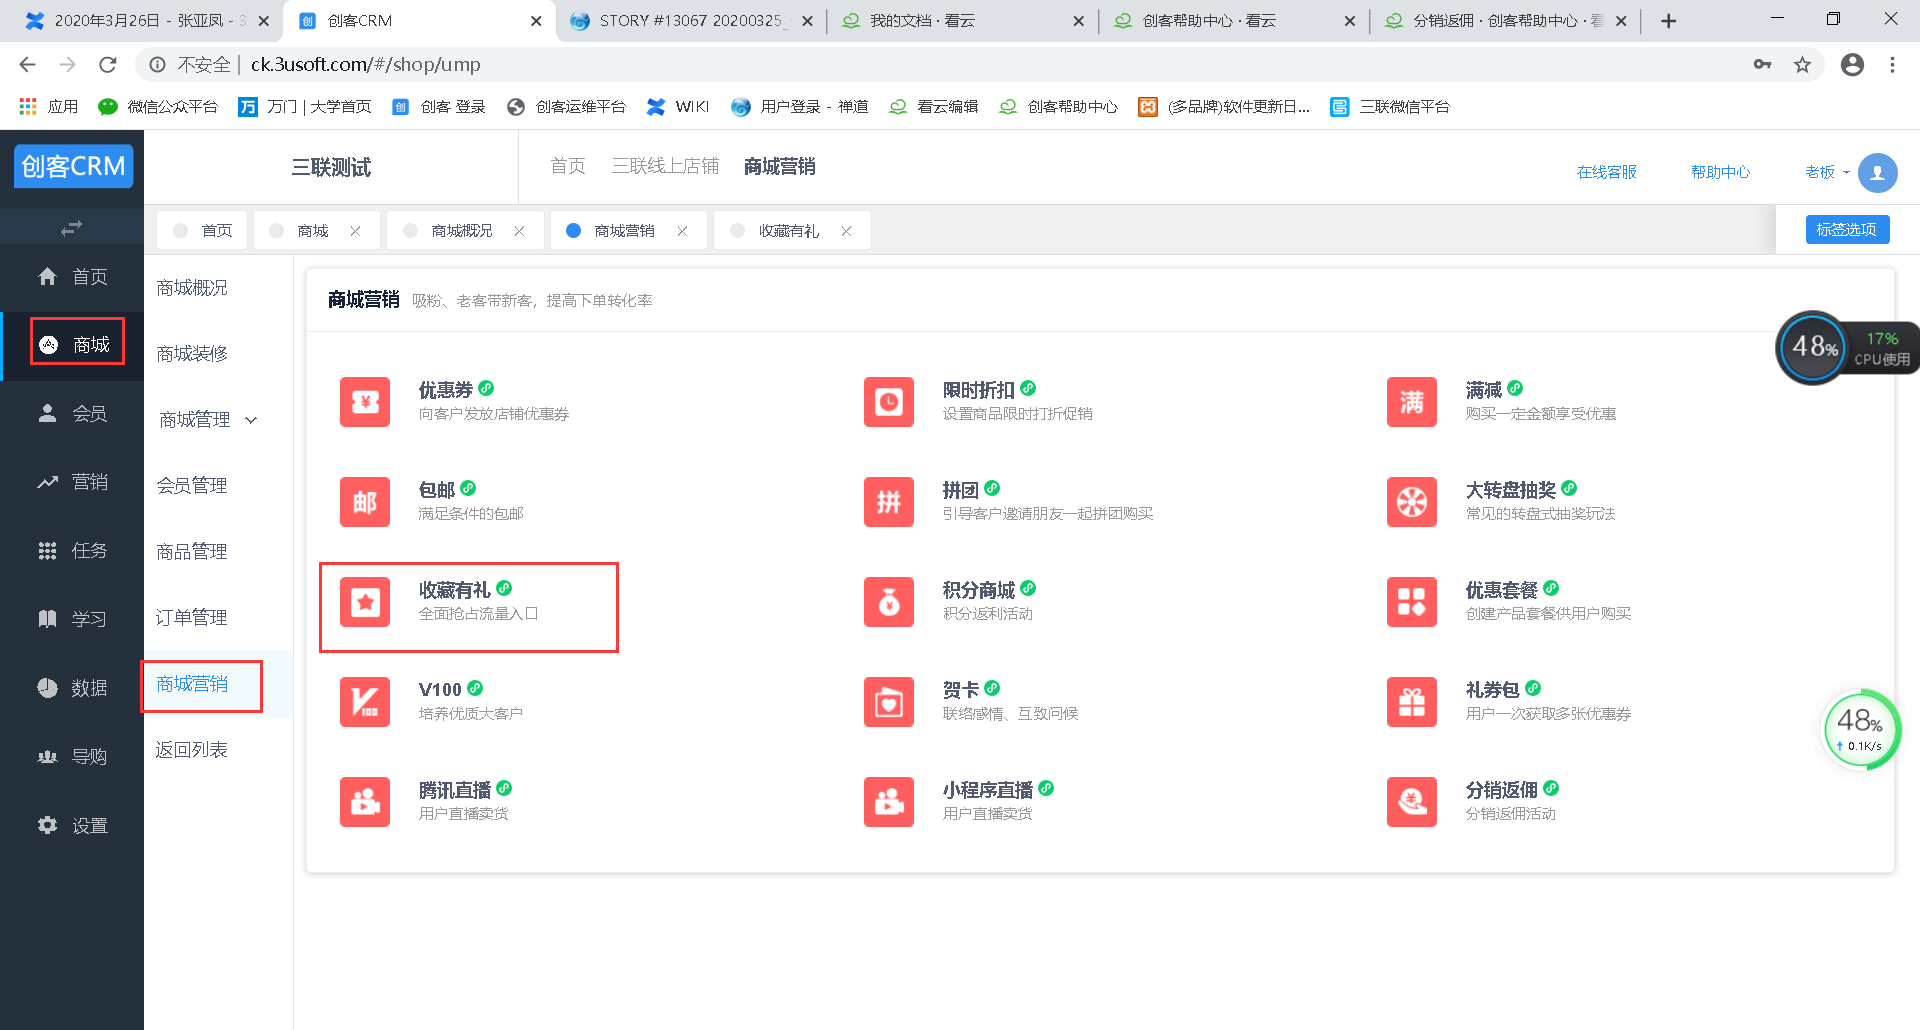Expand the 商城管理 submenu
The height and width of the screenshot is (1030, 1920).
(x=209, y=420)
